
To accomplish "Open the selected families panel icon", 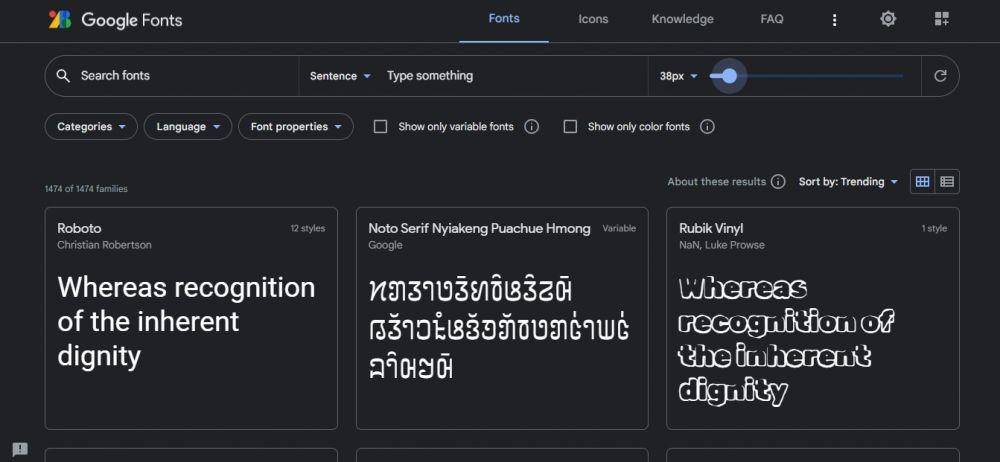I will [942, 19].
